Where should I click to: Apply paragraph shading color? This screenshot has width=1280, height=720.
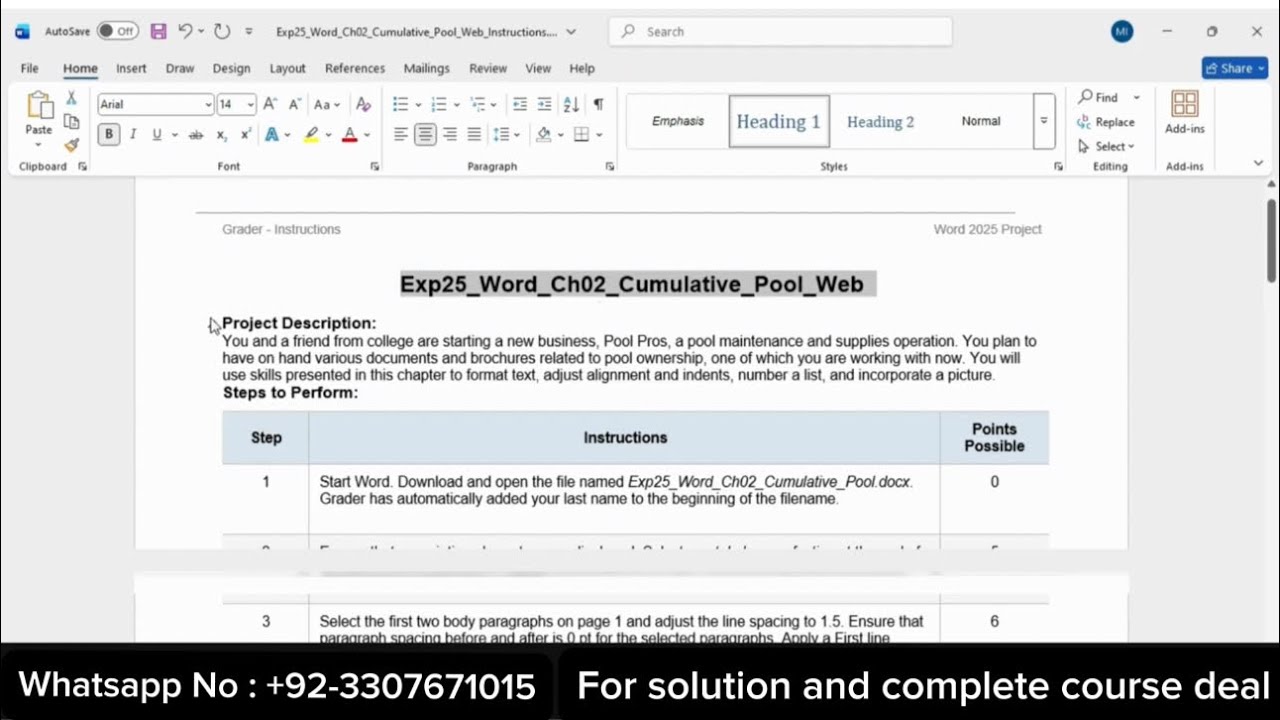(543, 134)
